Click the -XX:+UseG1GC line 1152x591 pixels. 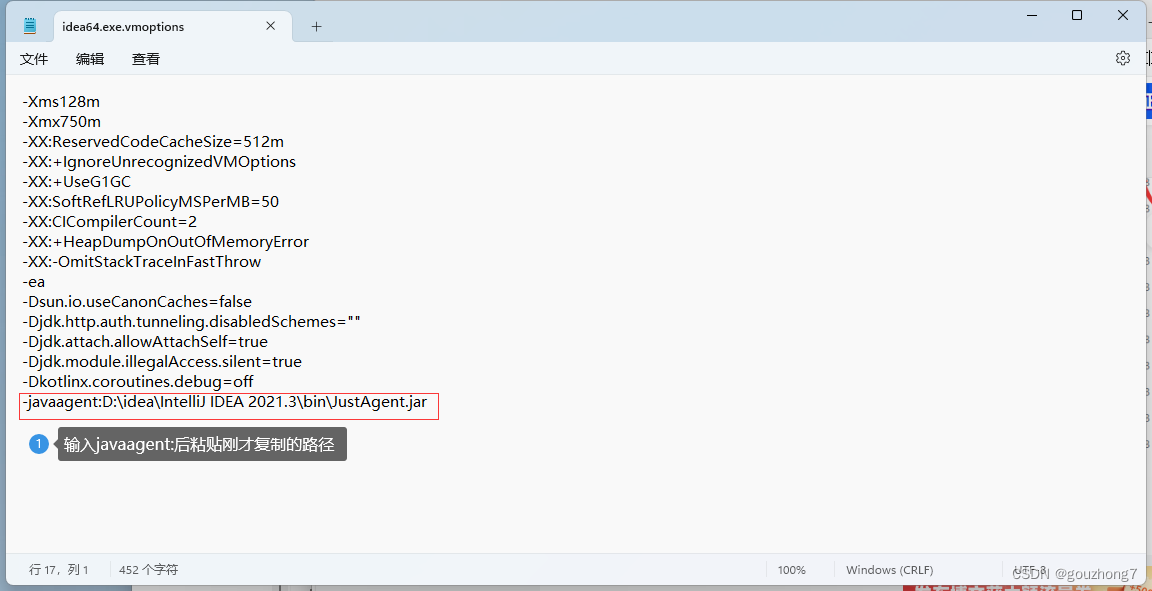pyautogui.click(x=76, y=182)
